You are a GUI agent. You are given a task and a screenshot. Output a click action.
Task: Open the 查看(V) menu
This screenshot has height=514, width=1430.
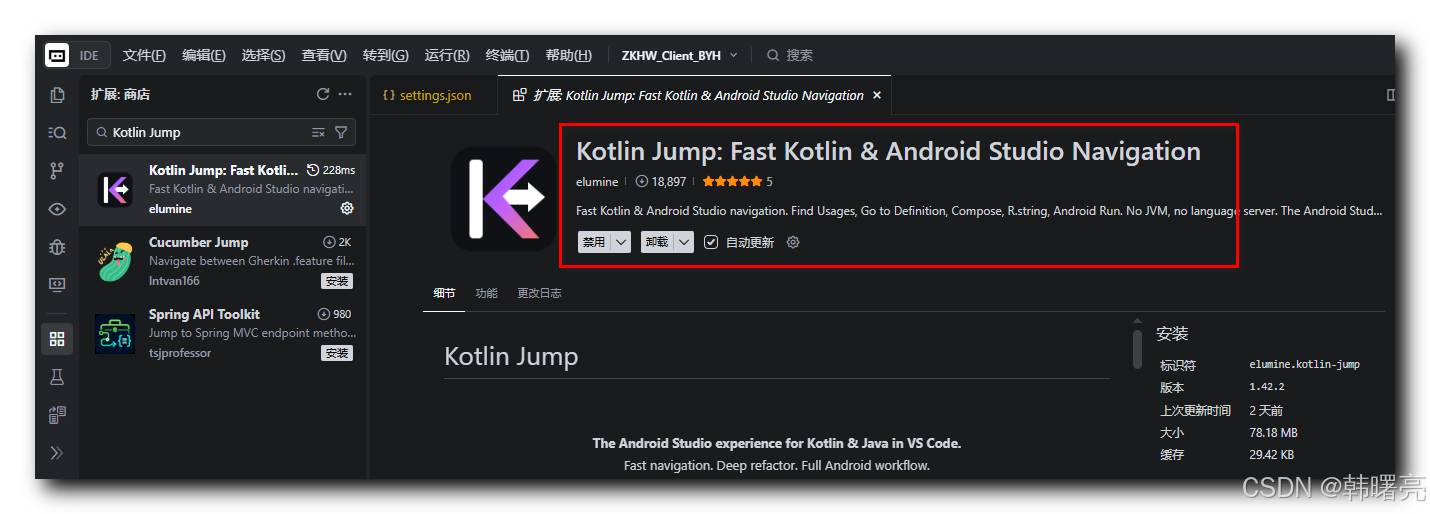(x=324, y=55)
